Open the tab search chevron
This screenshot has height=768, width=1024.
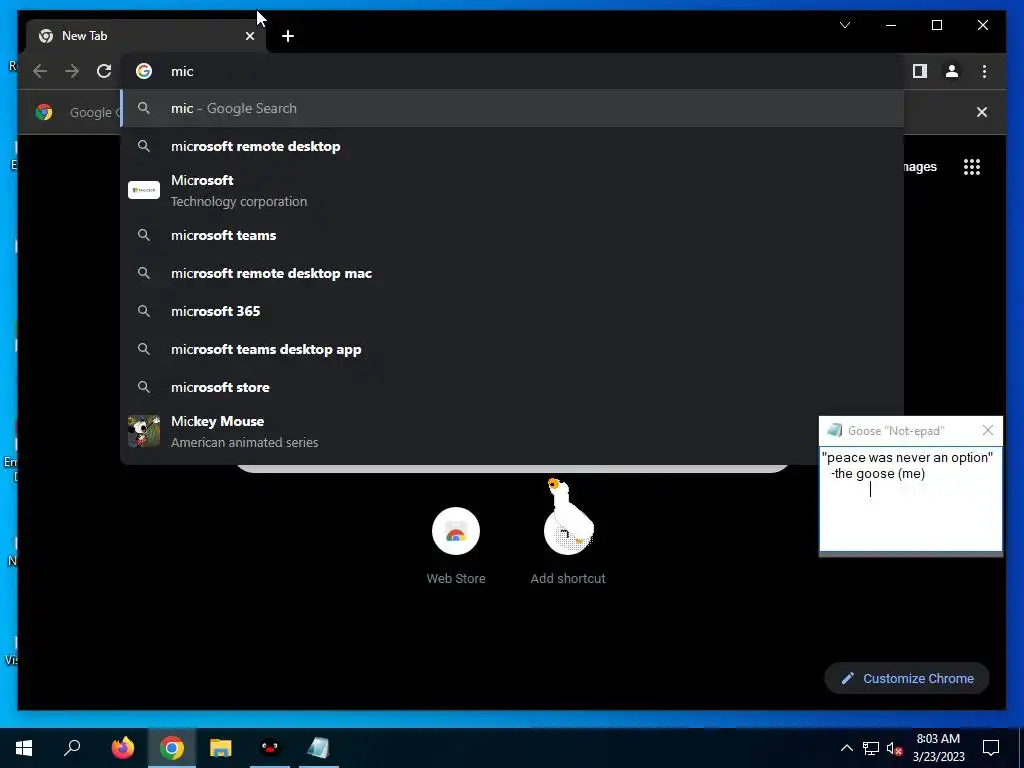(844, 25)
